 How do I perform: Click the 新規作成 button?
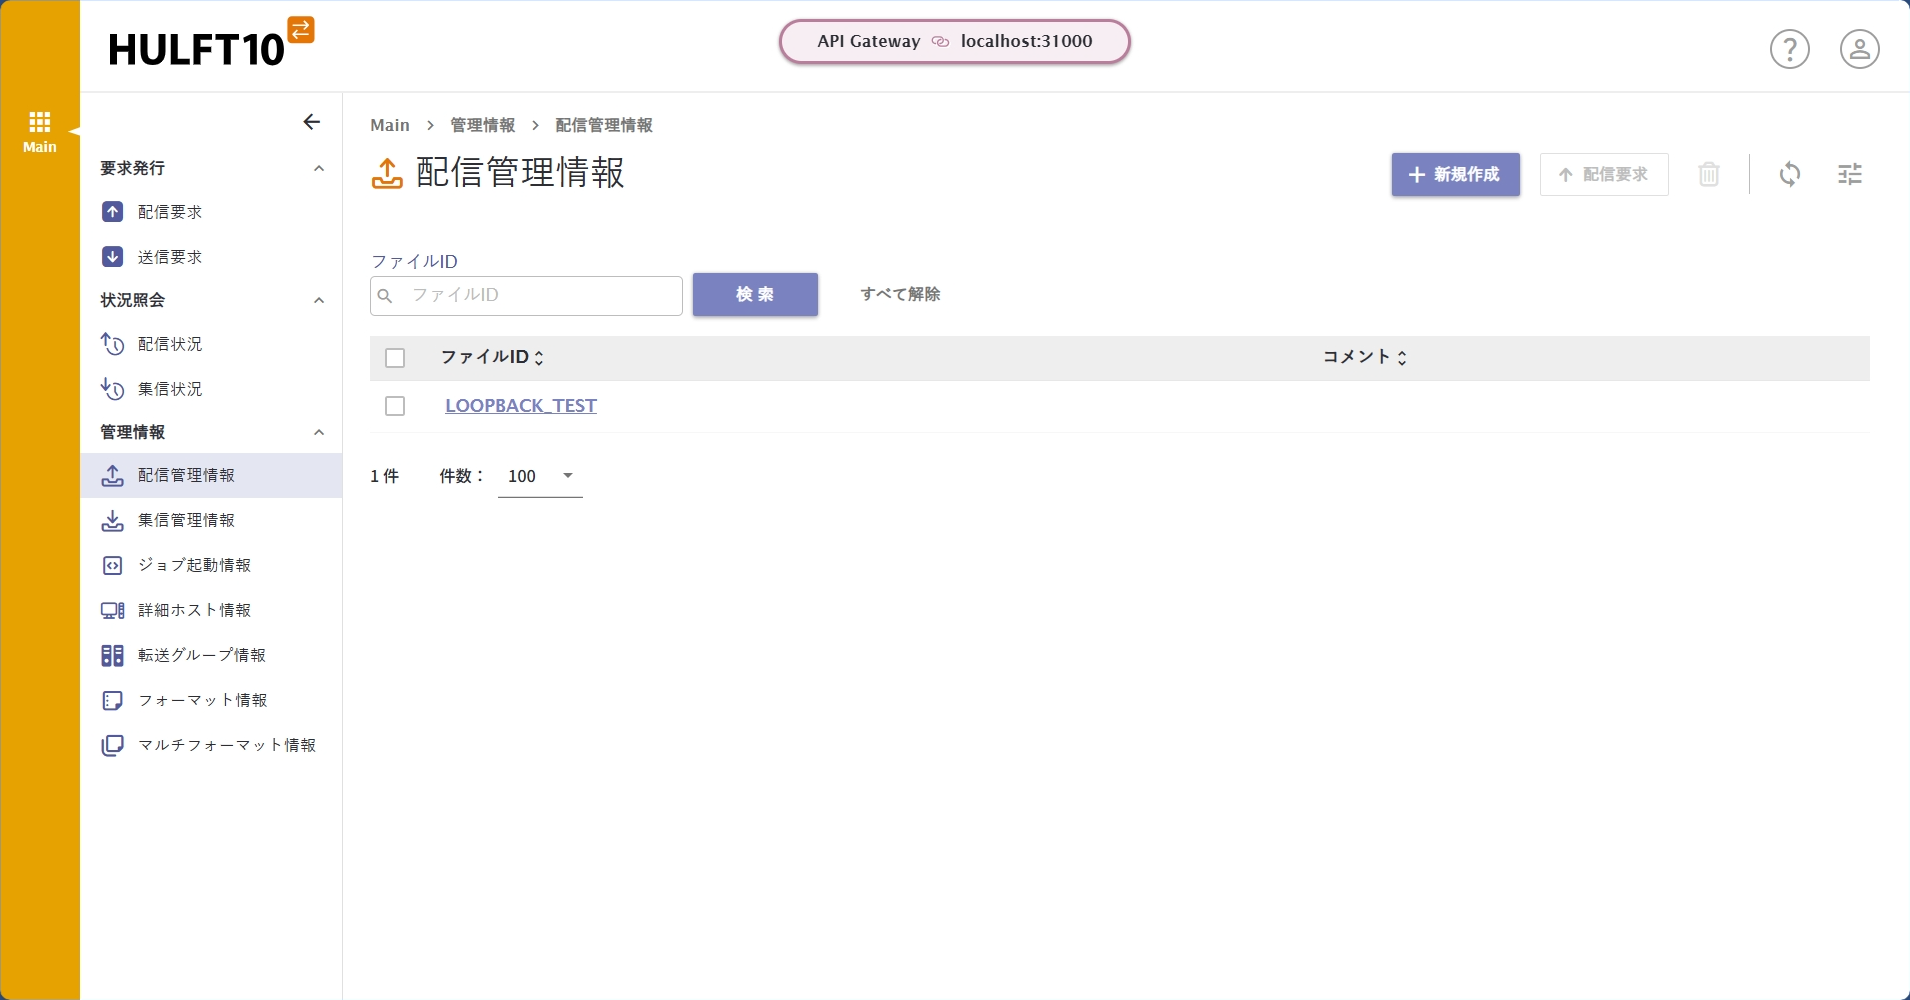[x=1455, y=174]
